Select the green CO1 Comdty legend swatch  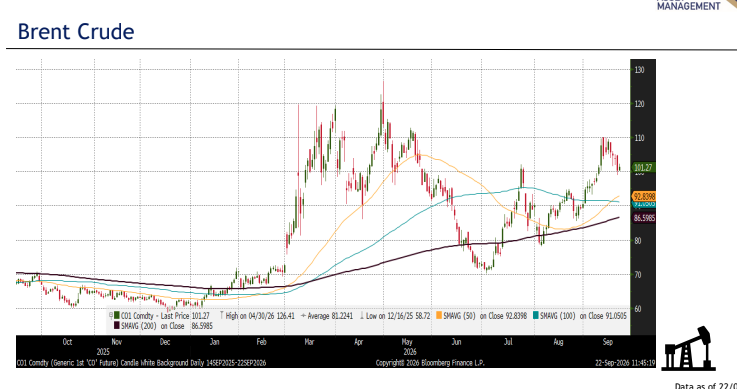117,316
